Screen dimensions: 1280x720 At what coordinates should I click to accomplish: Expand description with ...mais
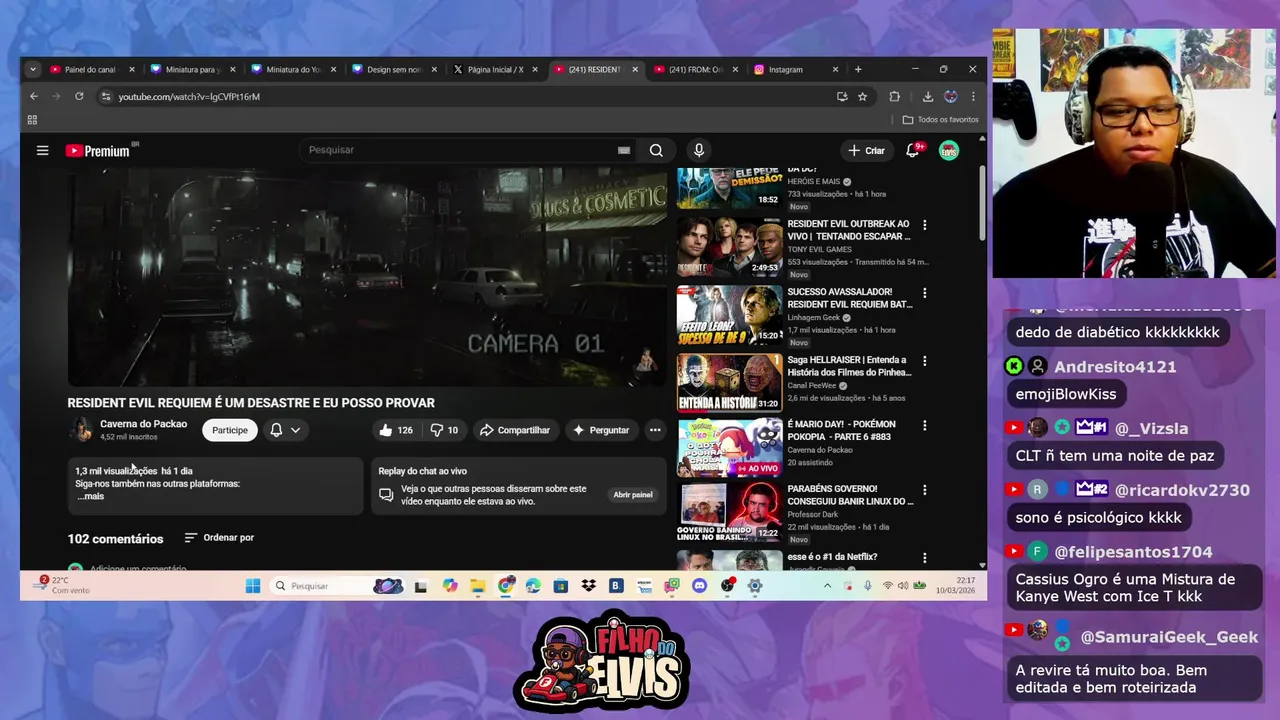[x=91, y=496]
